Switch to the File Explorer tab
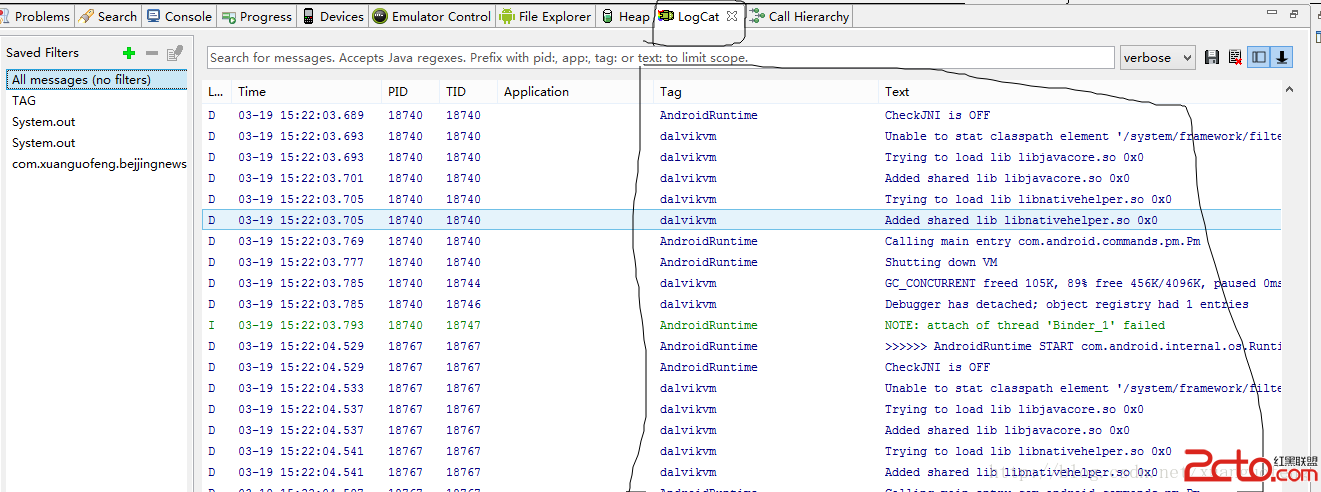The height and width of the screenshot is (492, 1321). (x=545, y=16)
